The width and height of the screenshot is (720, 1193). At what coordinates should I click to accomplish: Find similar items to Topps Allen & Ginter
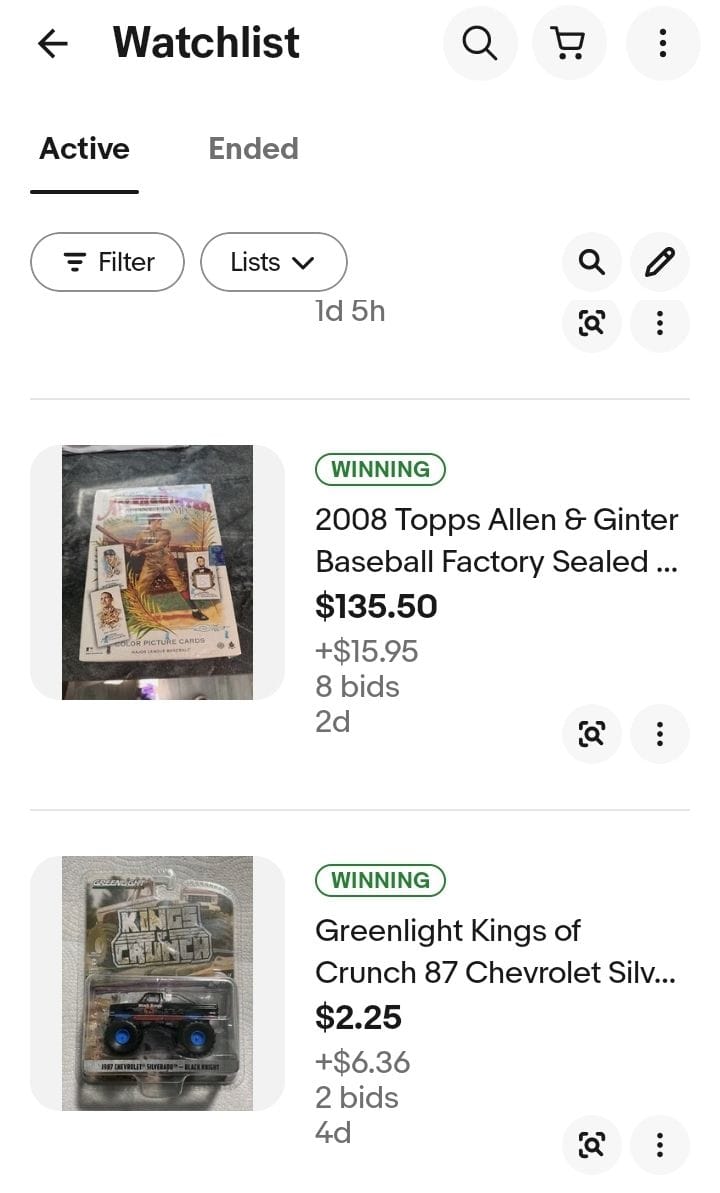[x=592, y=734]
